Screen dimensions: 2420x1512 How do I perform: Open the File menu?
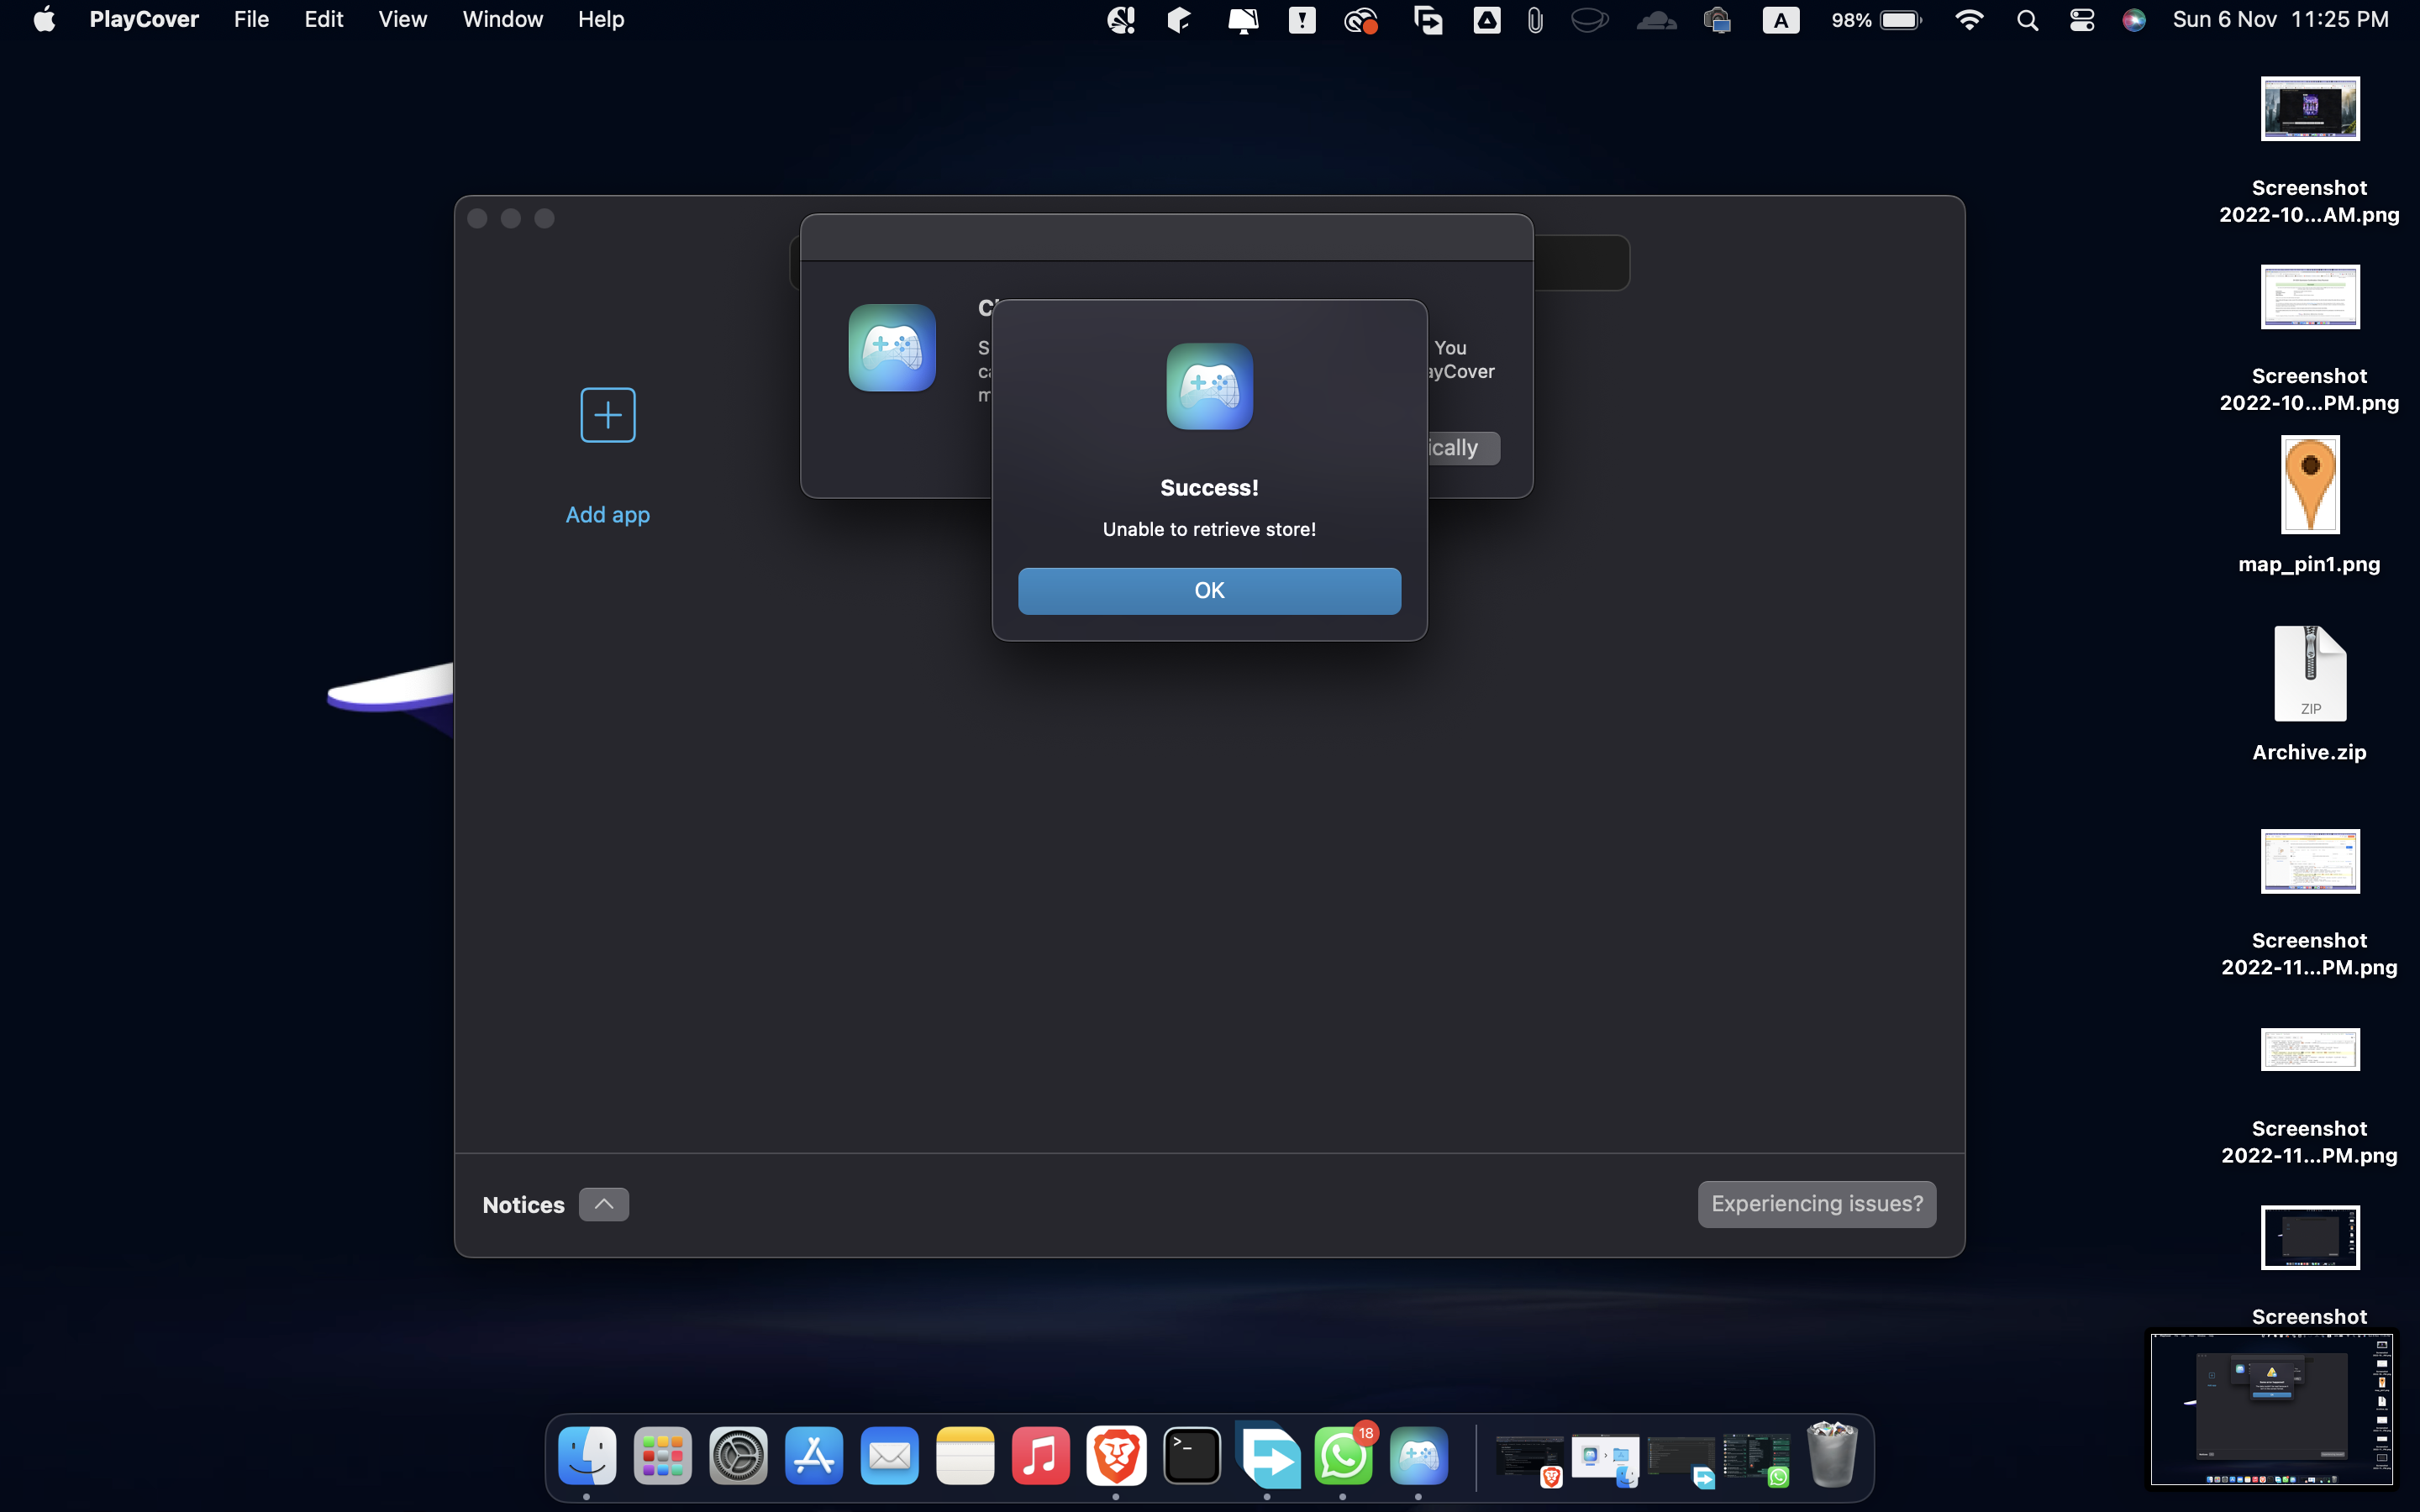(x=251, y=20)
